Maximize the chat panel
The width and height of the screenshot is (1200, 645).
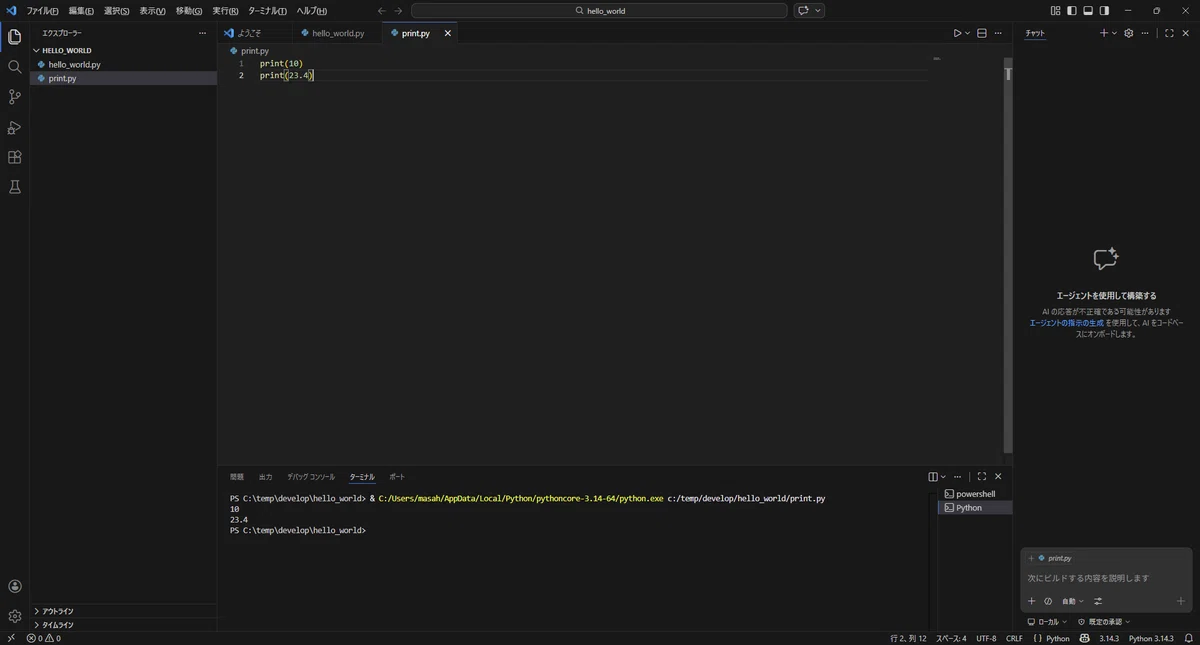pyautogui.click(x=1169, y=33)
